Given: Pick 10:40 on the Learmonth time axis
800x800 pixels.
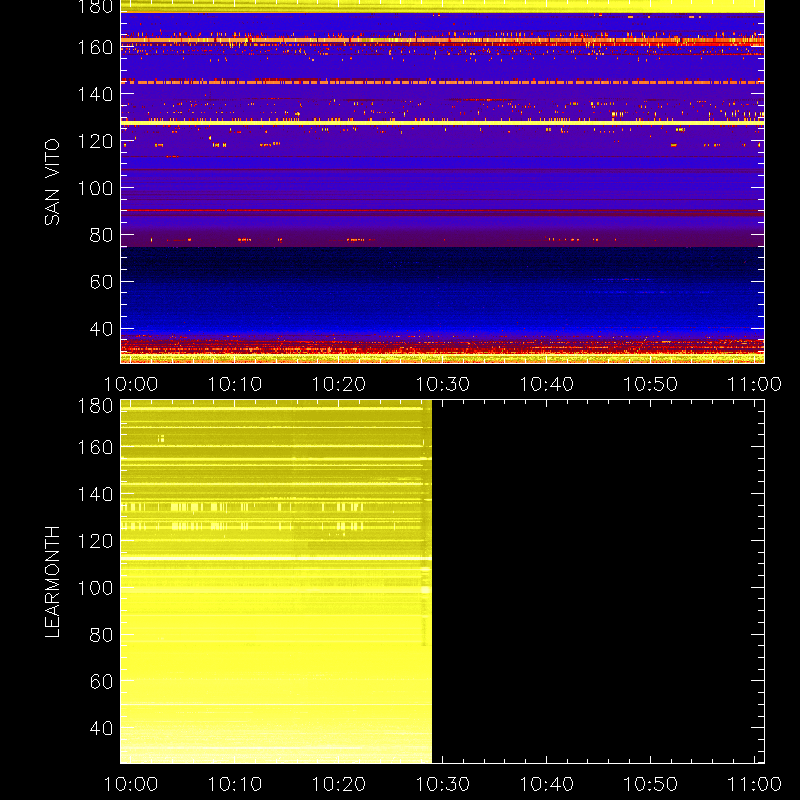Looking at the screenshot, I should point(546,784).
